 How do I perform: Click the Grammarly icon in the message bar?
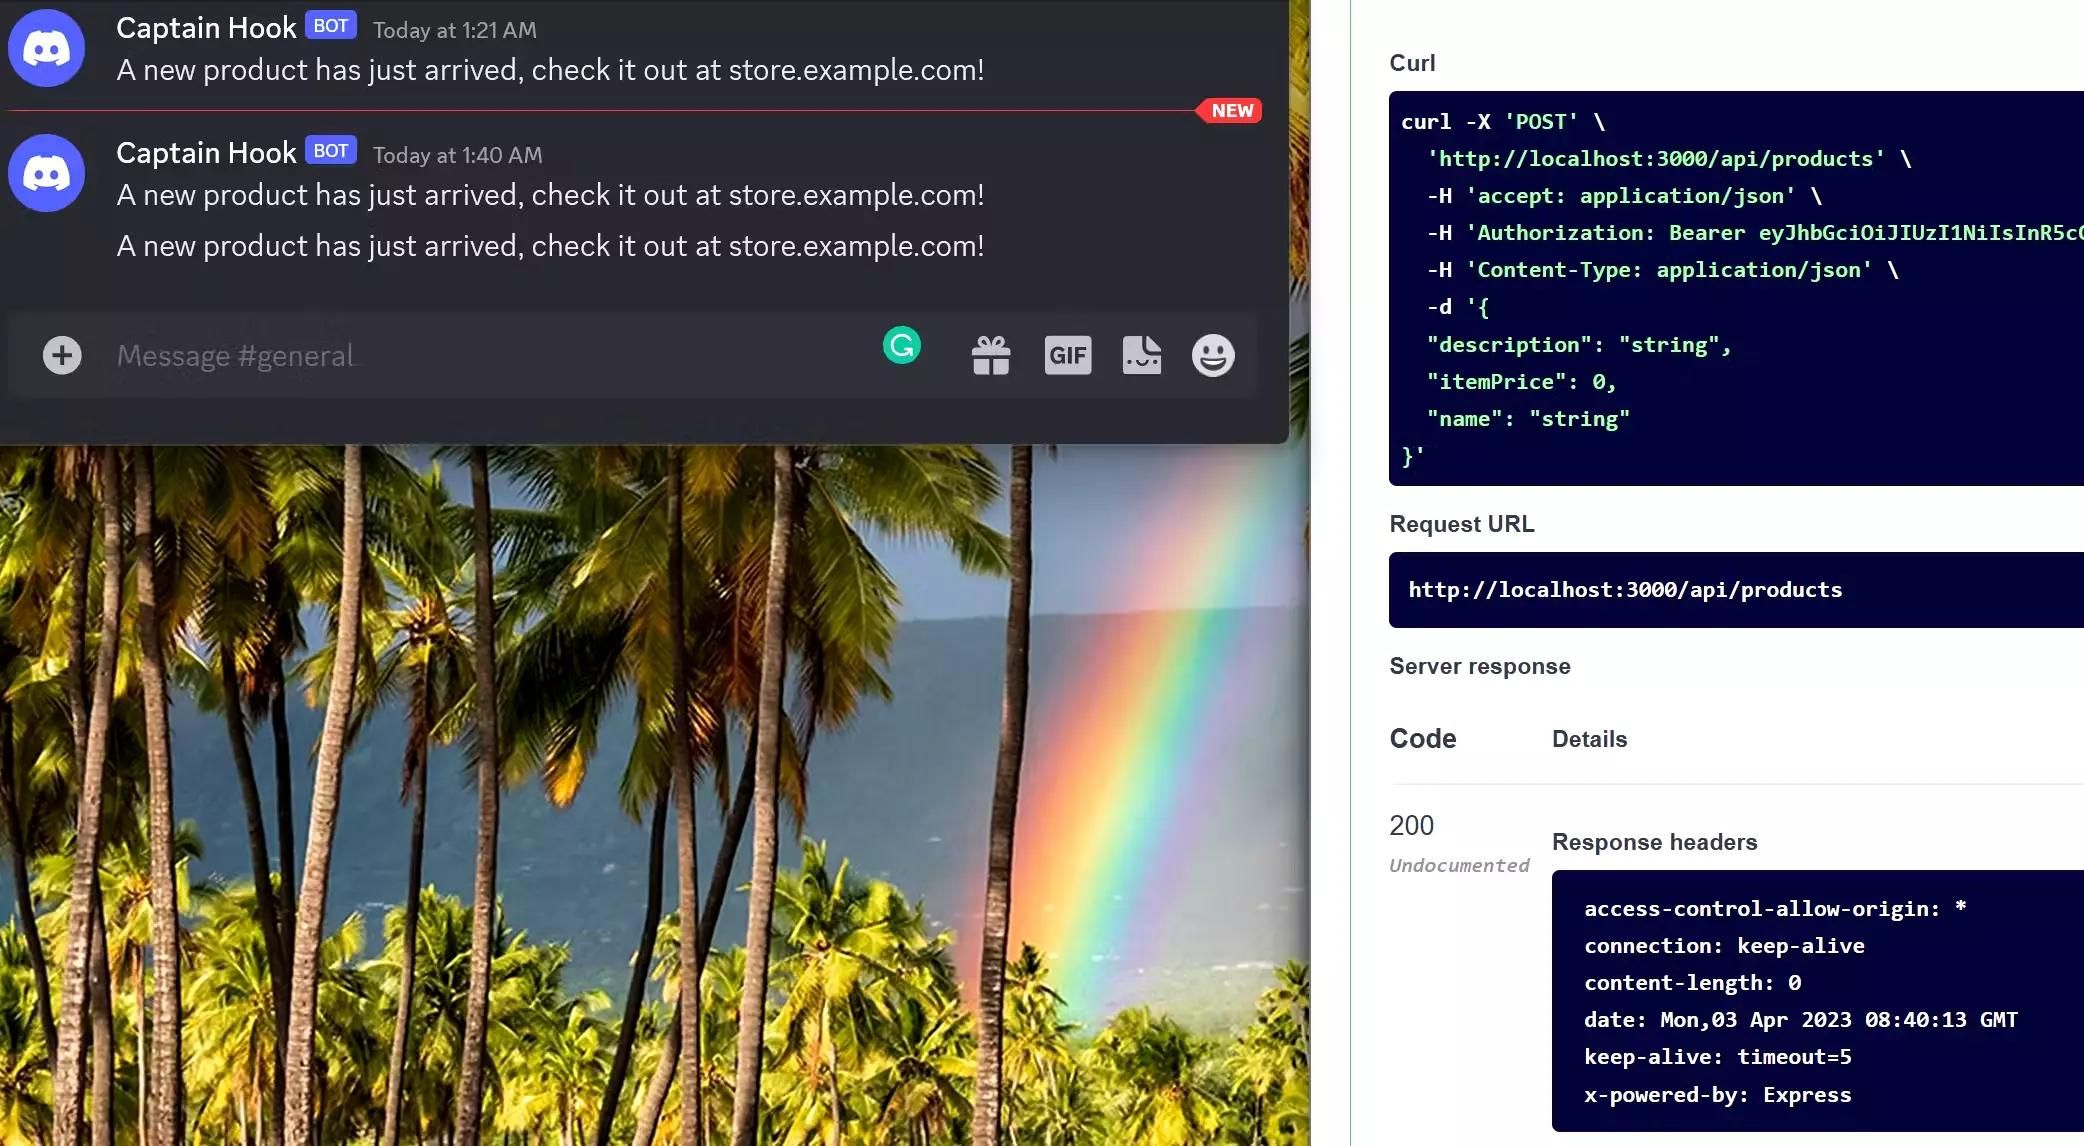[901, 345]
